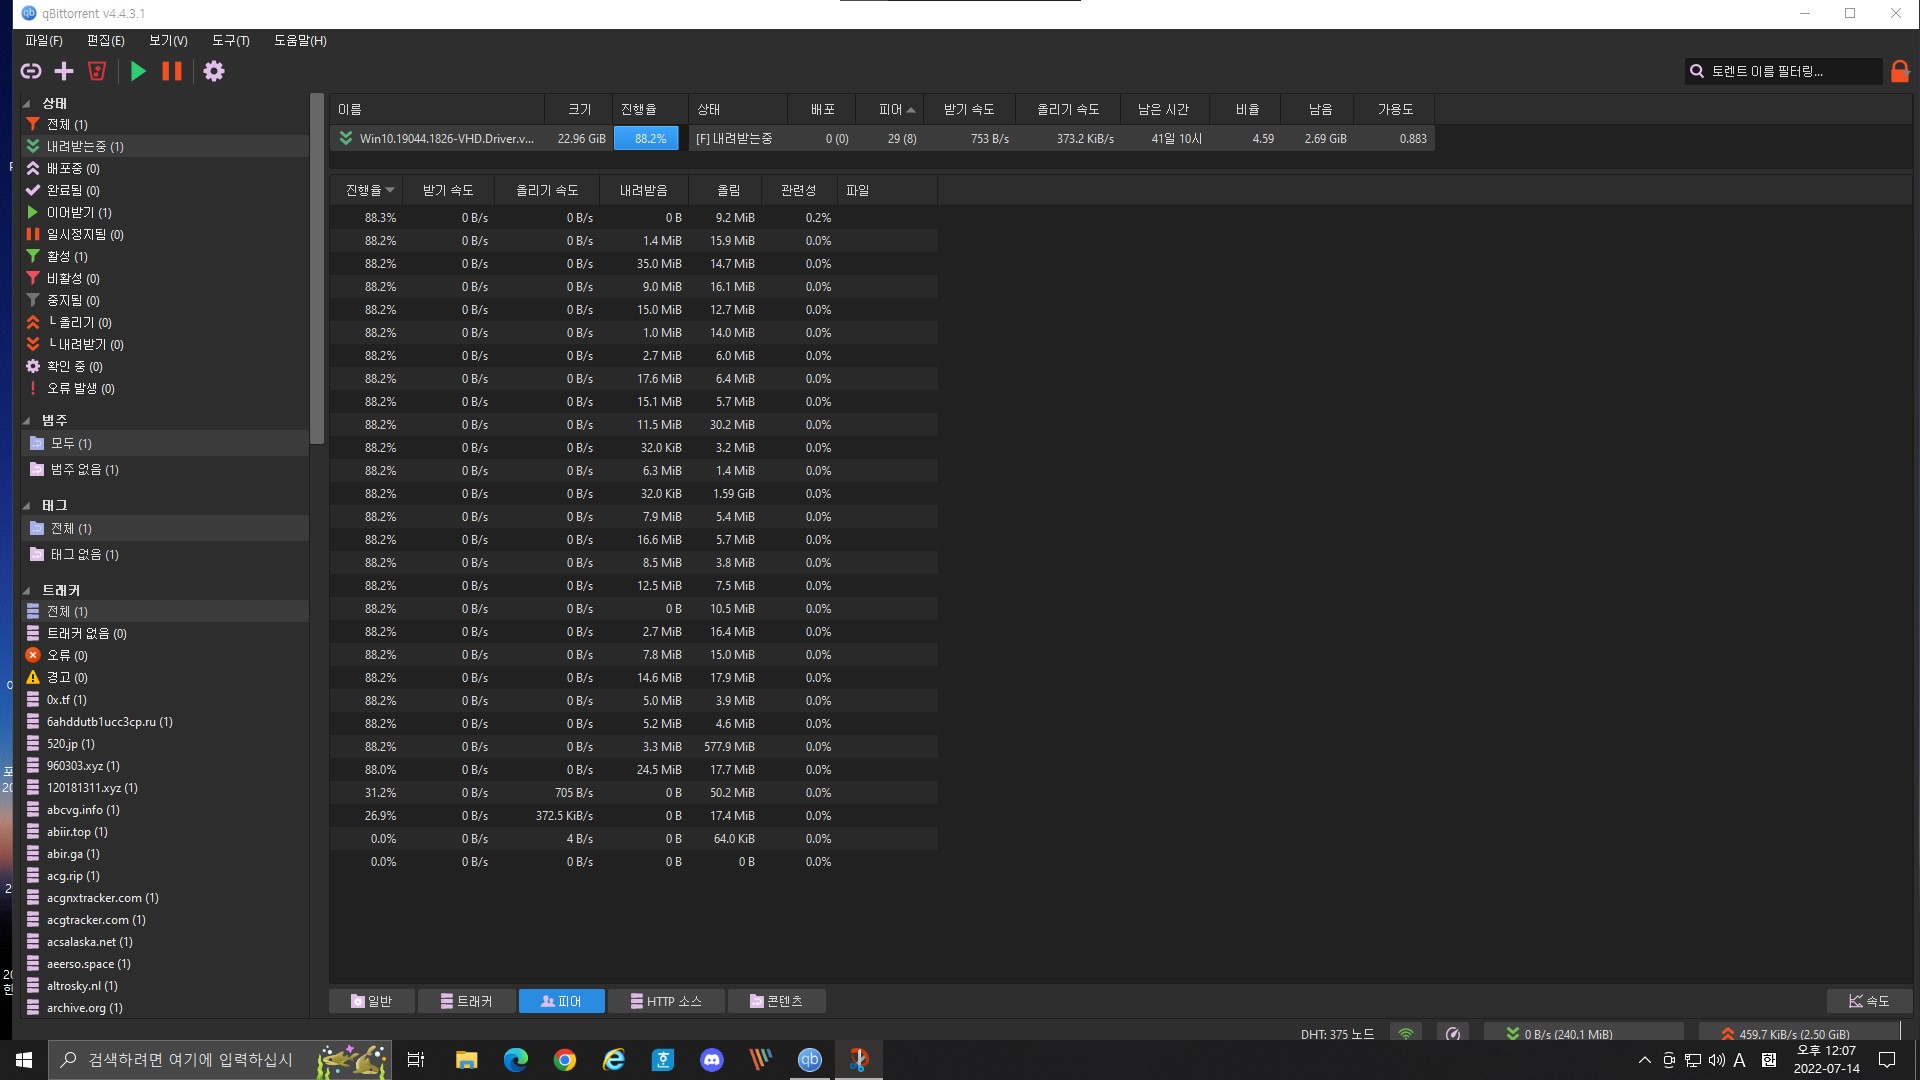1920x1080 pixels.
Task: Filter by 비활성 (0) status
Action: click(165, 278)
